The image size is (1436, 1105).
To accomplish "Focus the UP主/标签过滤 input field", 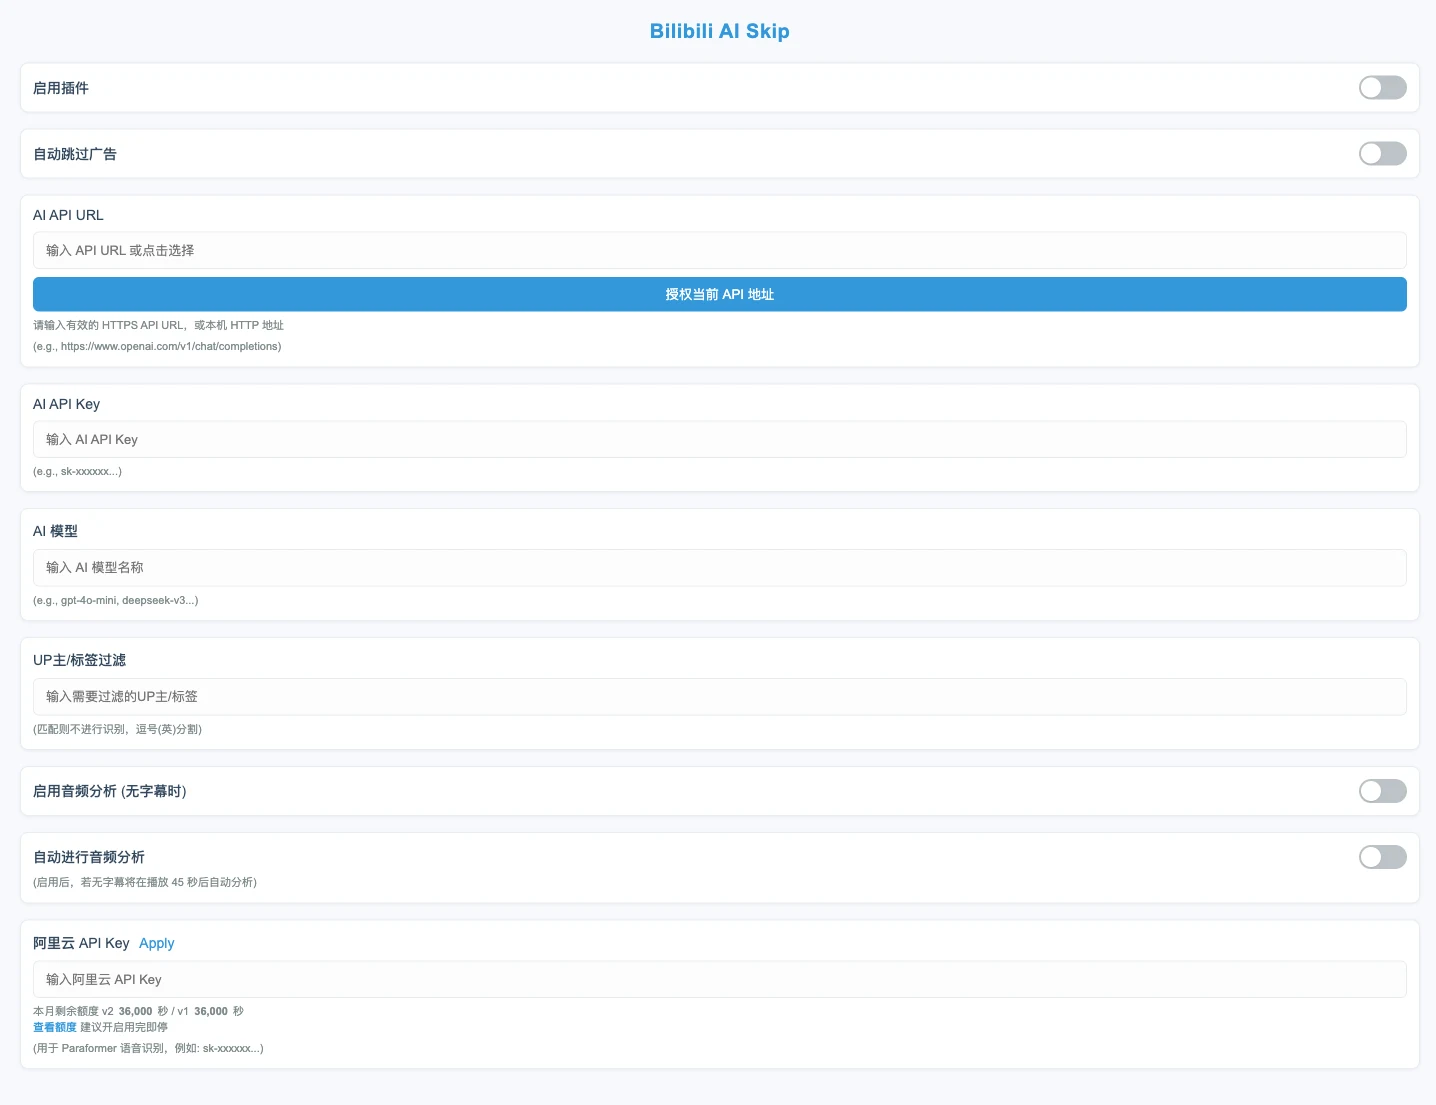I will [720, 696].
